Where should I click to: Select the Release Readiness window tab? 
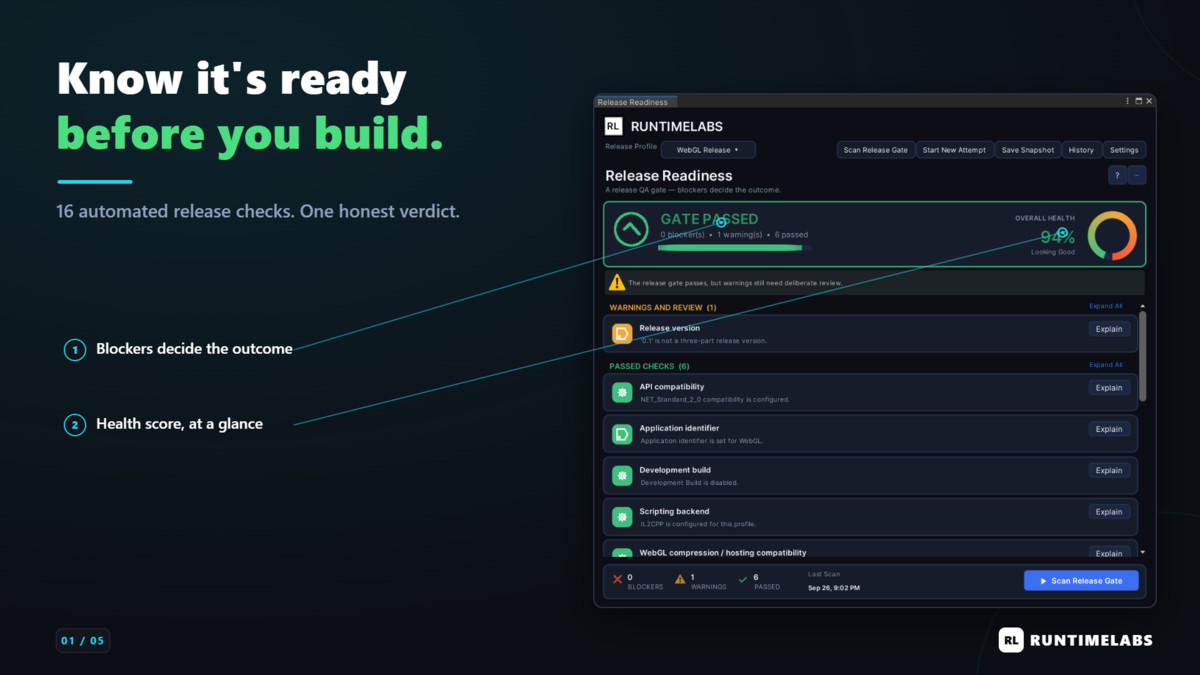click(x=637, y=102)
